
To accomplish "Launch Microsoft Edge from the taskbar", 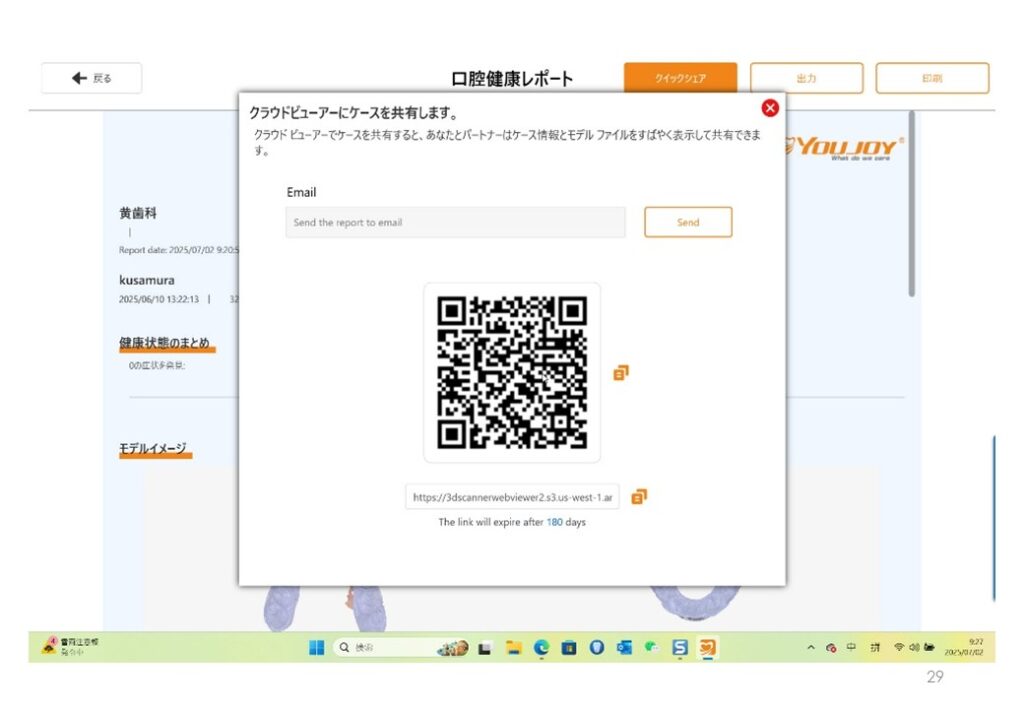I will (x=541, y=648).
